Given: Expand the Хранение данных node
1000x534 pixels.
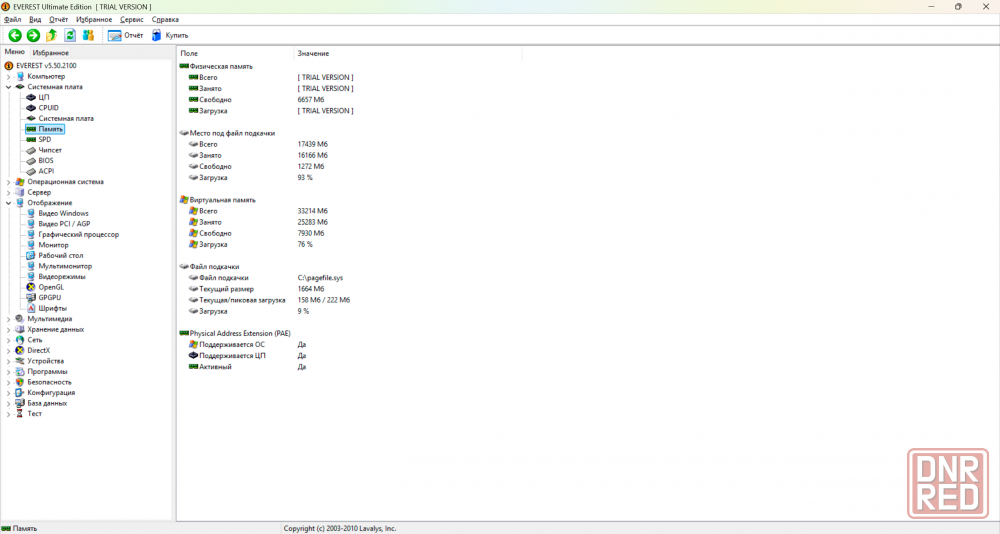Looking at the screenshot, I should pos(8,330).
